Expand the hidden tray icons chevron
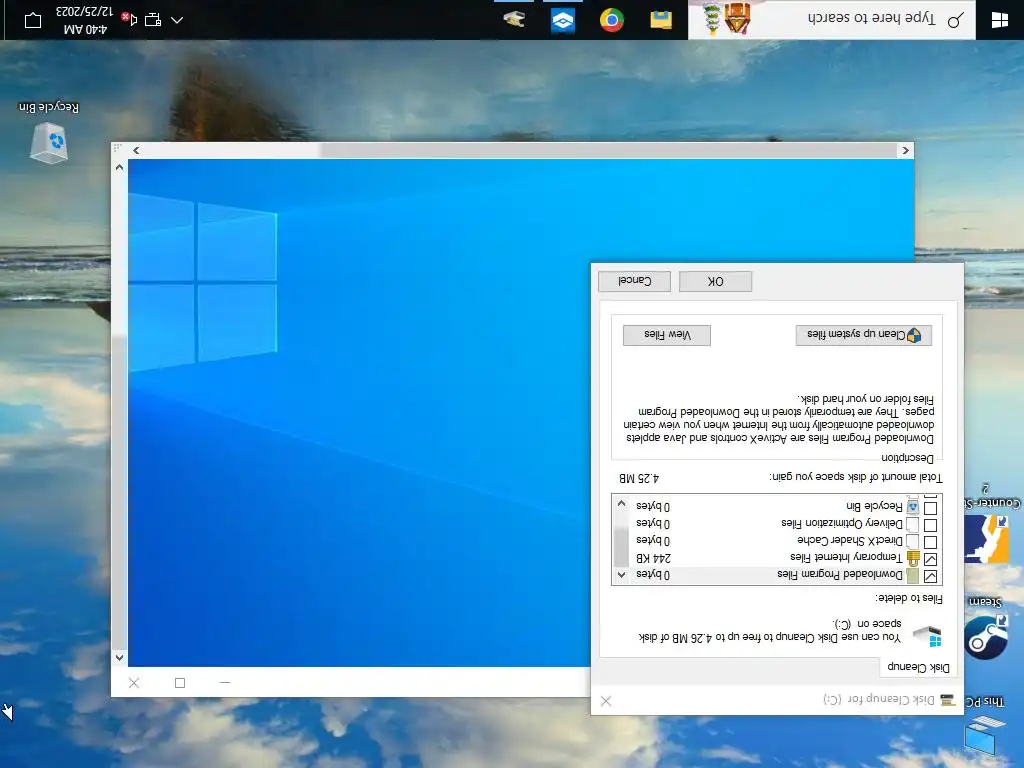Image resolution: width=1024 pixels, height=768 pixels. pos(177,20)
